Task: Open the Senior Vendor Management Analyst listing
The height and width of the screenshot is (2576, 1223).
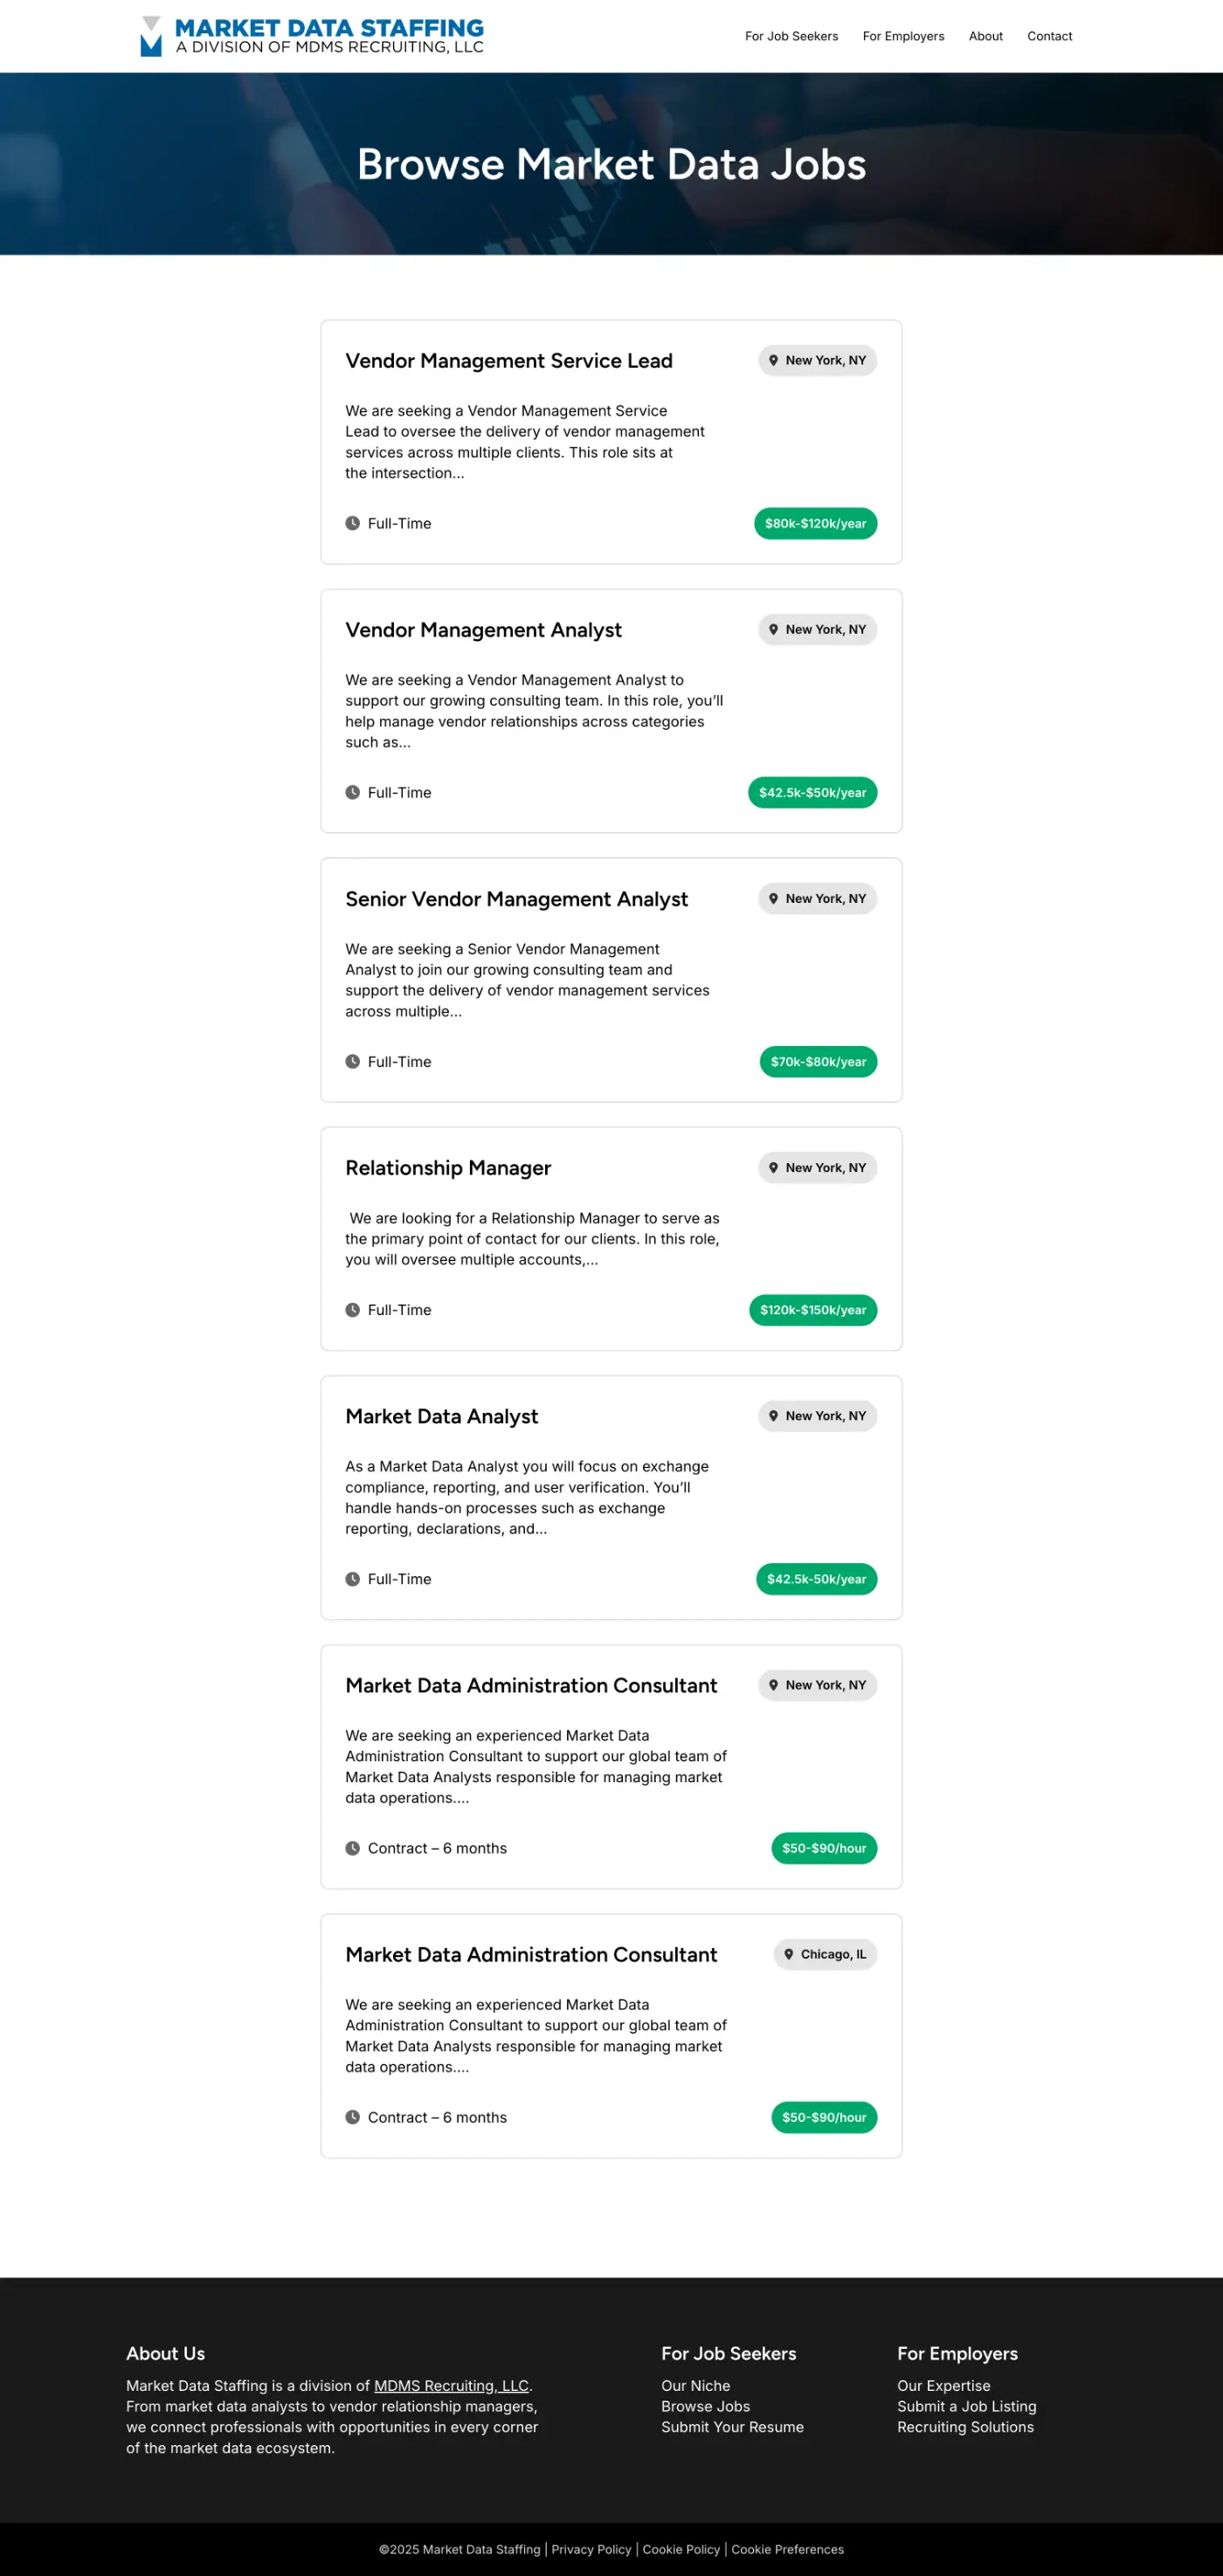Action: click(516, 899)
